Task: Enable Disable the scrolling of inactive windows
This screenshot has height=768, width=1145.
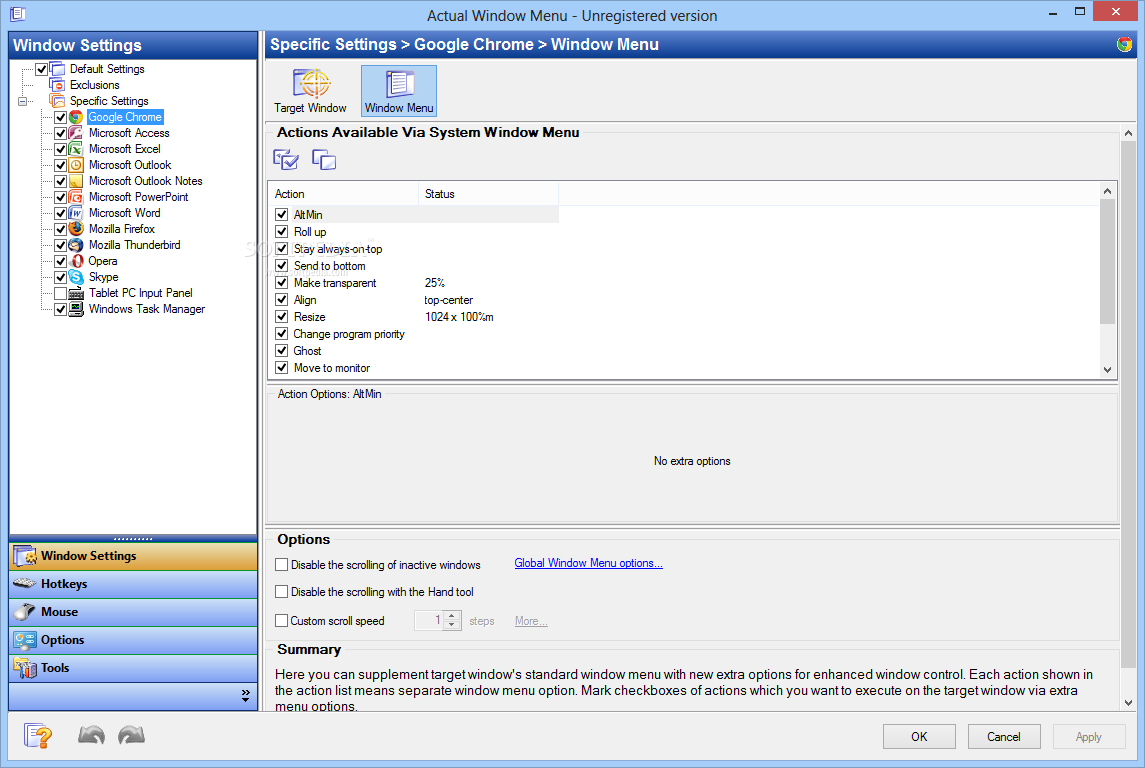Action: point(281,564)
